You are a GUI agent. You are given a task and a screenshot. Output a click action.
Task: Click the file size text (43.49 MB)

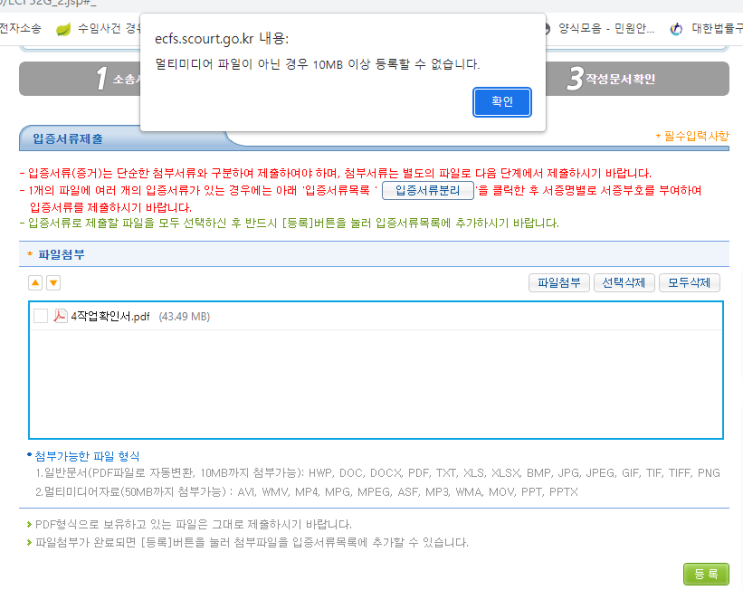pos(184,317)
